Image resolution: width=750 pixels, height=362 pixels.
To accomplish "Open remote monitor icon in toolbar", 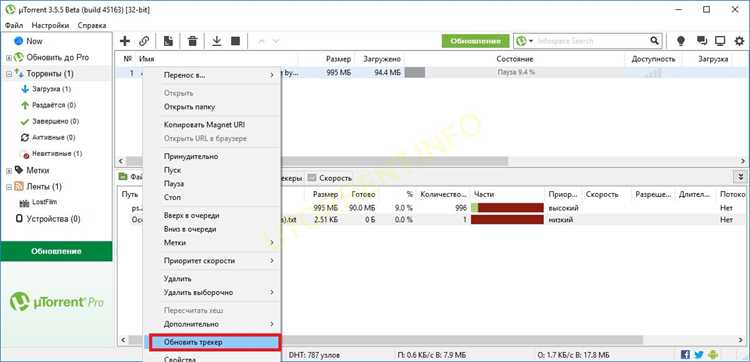I will point(720,41).
